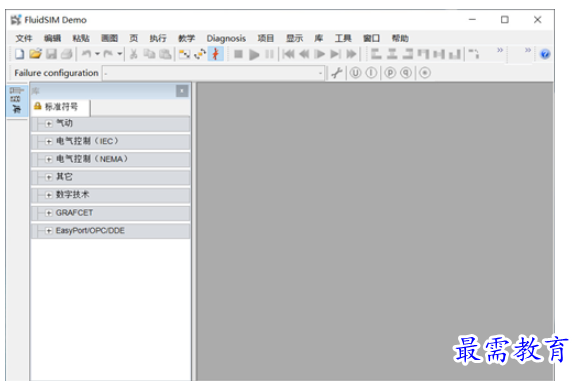This screenshot has width=577, height=381.
Task: Click the connection line tool icon
Action: tap(474, 54)
